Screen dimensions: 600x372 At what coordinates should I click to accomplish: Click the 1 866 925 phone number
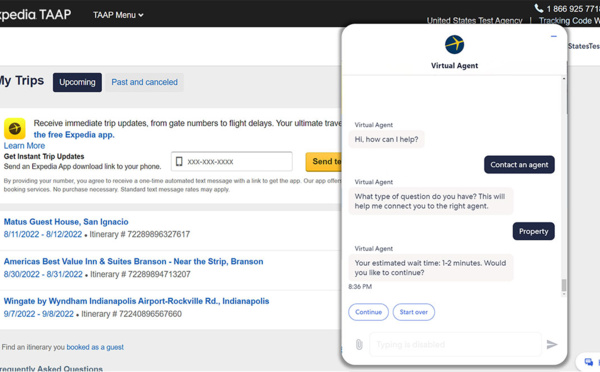[573, 8]
